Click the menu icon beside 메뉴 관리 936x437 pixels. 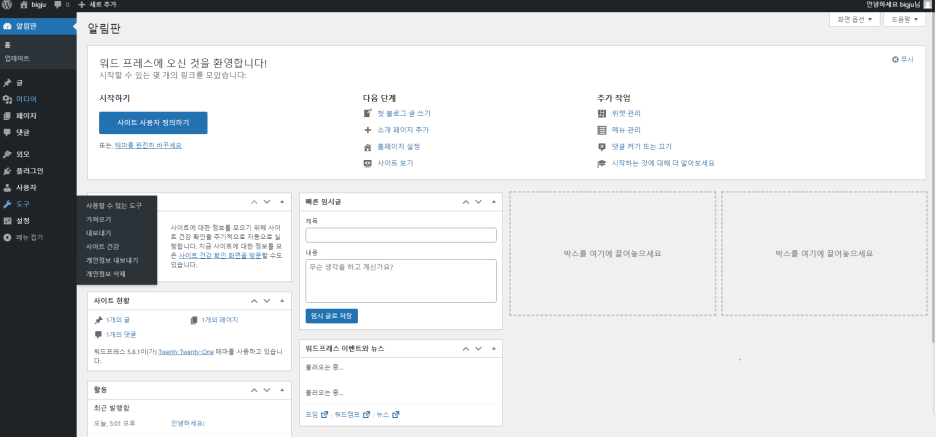602,130
